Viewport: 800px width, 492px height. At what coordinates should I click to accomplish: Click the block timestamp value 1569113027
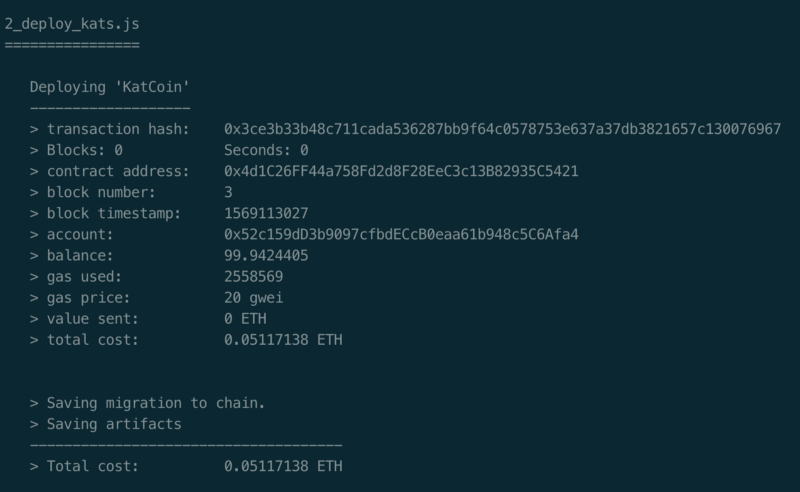(266, 213)
